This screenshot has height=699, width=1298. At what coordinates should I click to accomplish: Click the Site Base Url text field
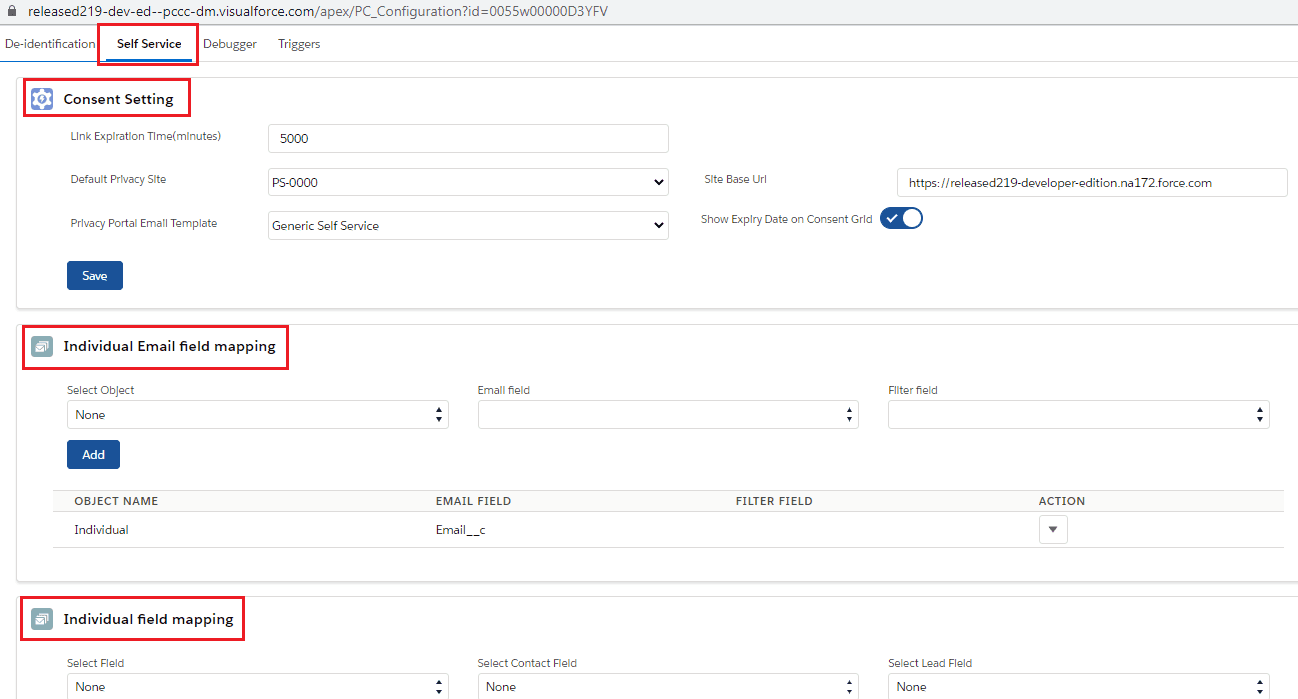(1091, 182)
